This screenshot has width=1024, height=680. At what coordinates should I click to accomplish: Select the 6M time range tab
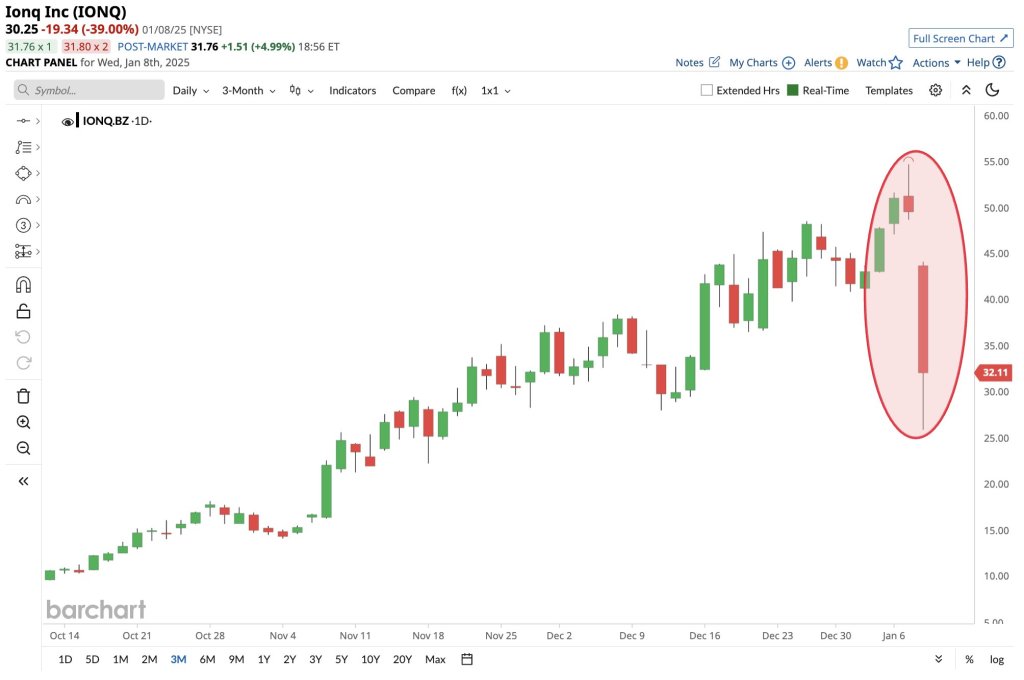point(207,659)
